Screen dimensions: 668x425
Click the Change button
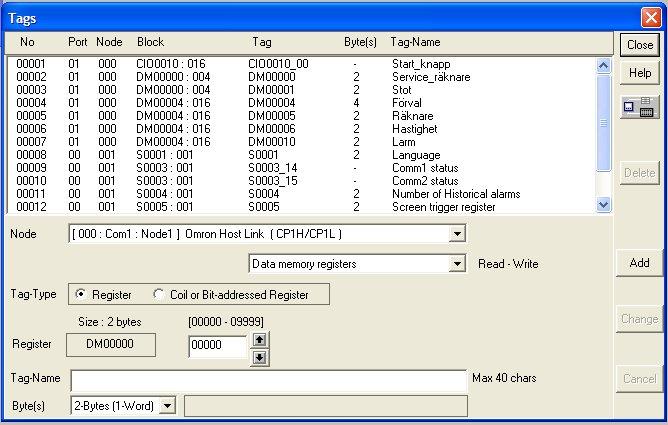click(639, 319)
